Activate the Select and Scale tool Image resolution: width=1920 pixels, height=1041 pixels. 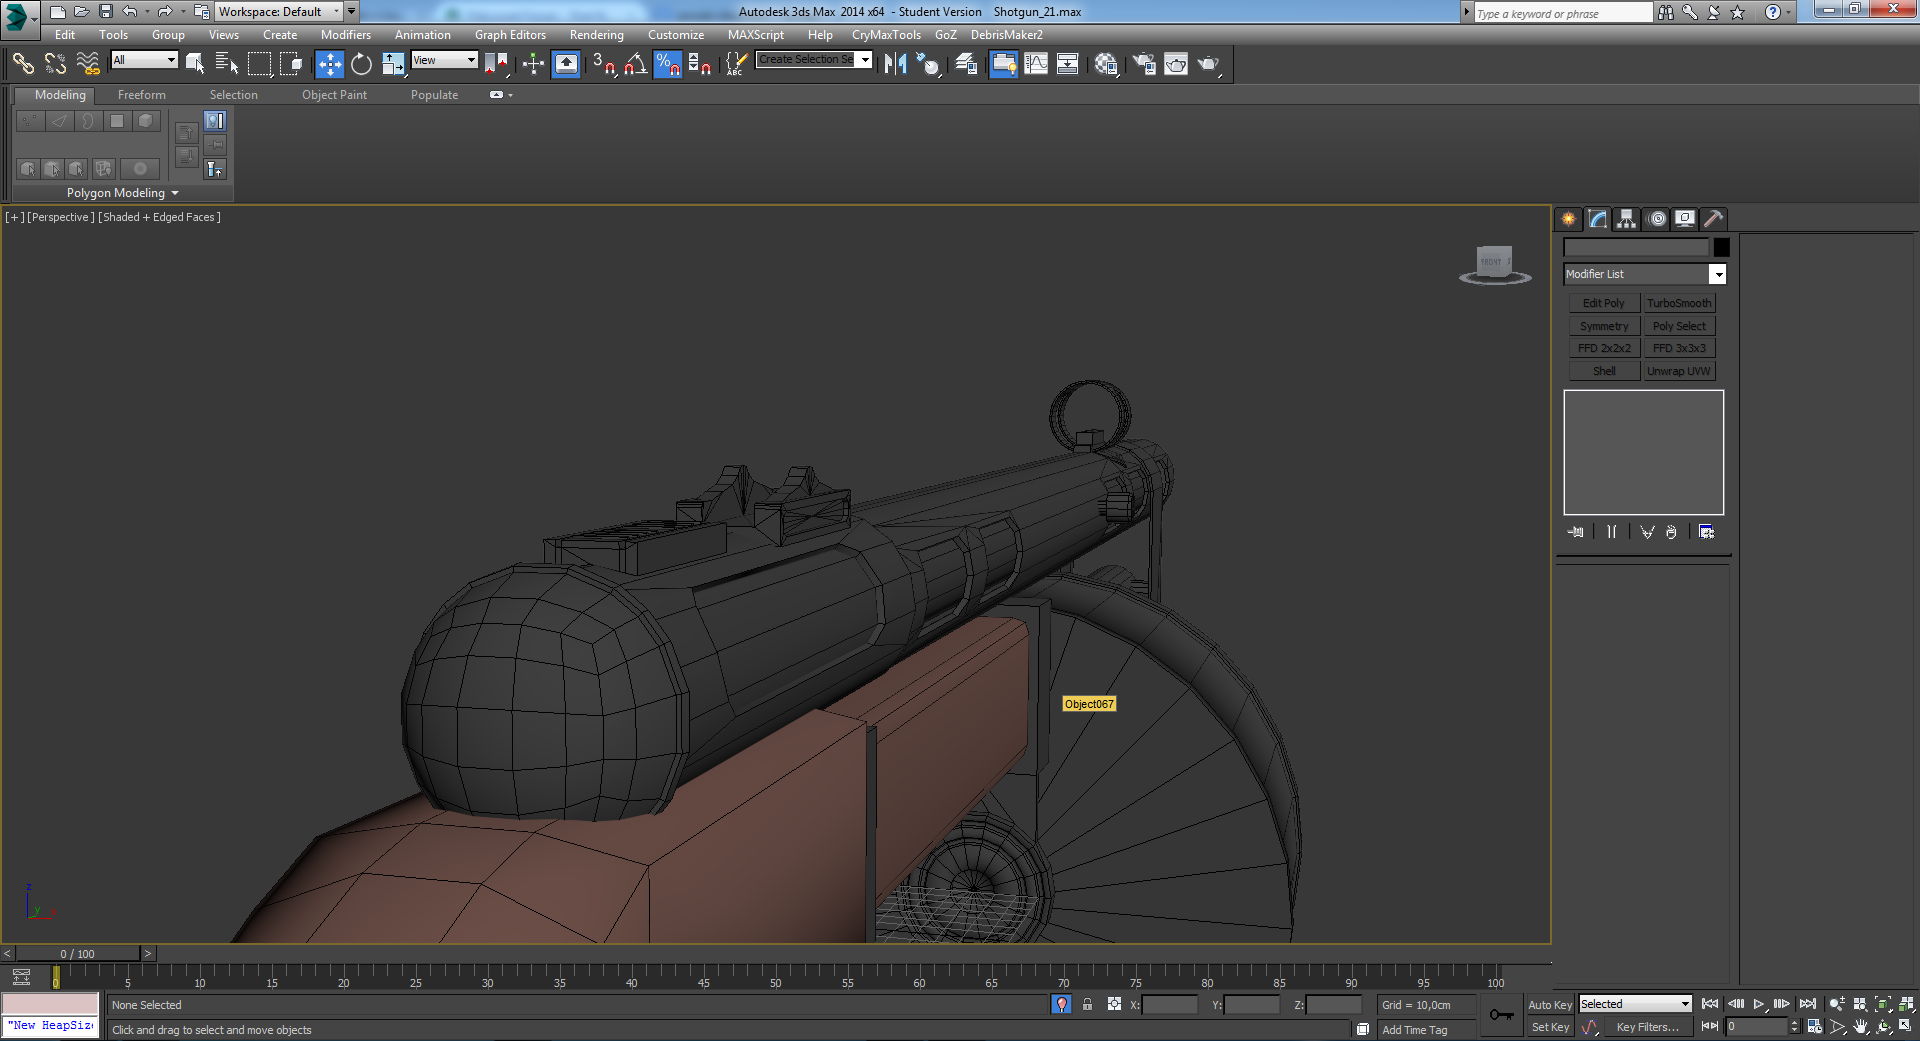click(x=393, y=64)
